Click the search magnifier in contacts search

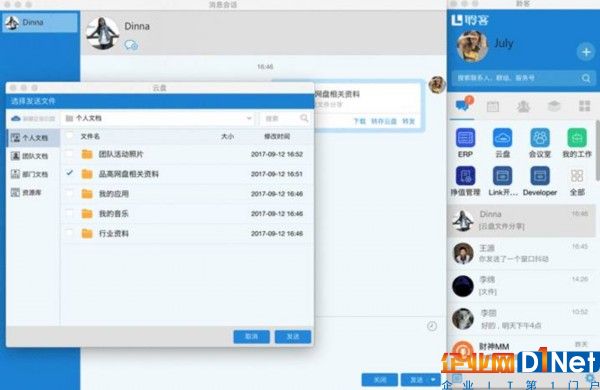point(586,78)
